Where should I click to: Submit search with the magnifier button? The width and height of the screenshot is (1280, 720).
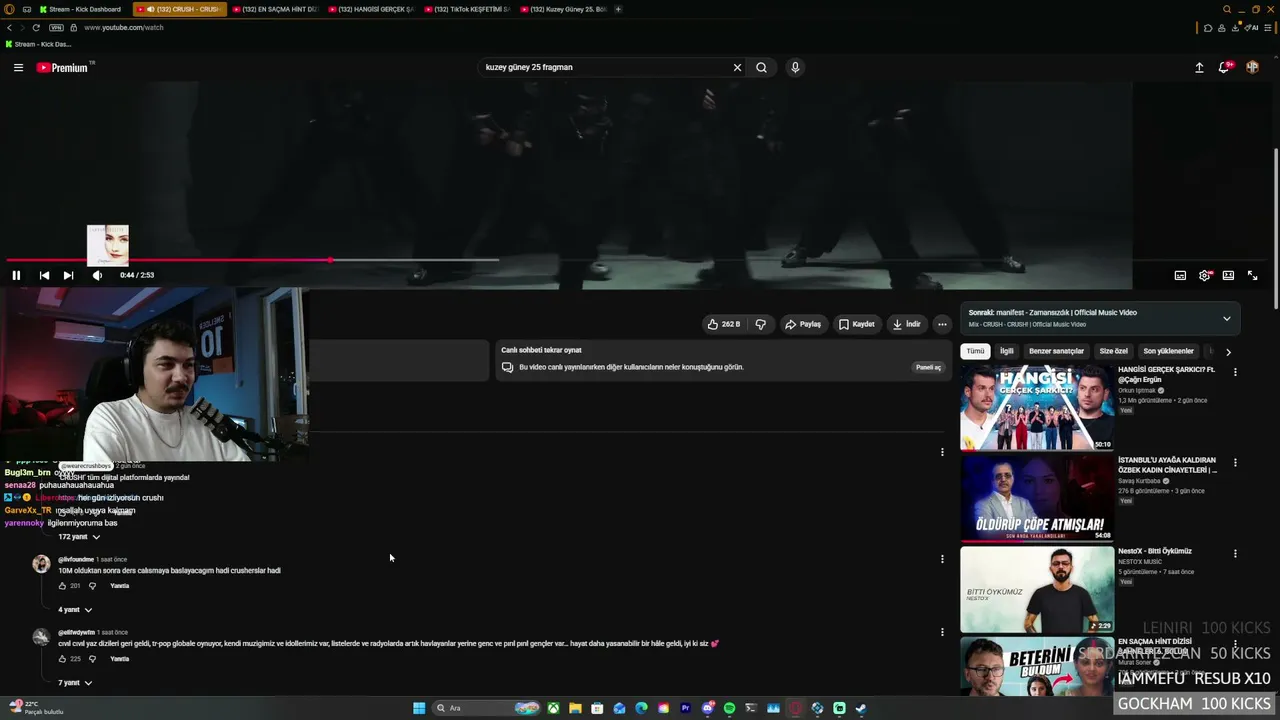[761, 68]
